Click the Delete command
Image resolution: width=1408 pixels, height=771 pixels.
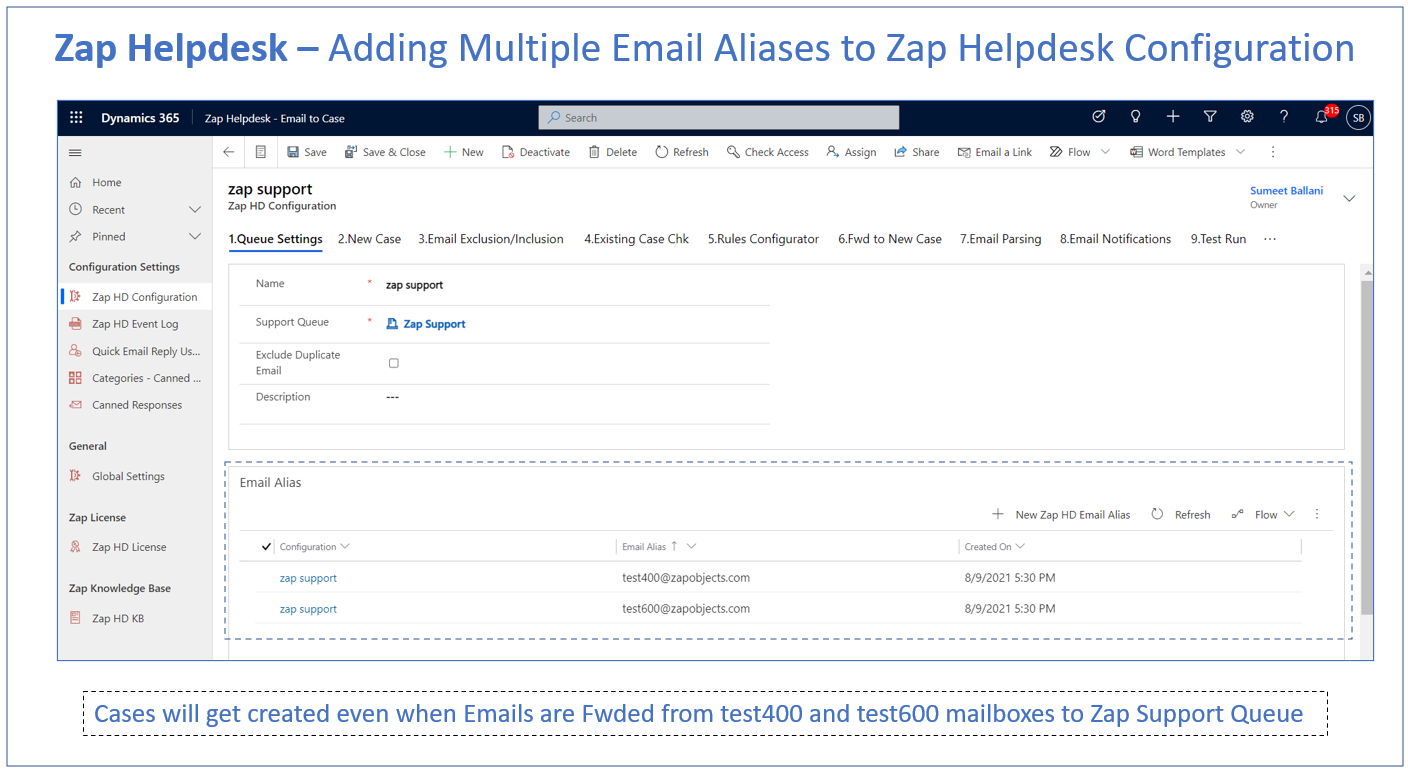click(x=613, y=152)
